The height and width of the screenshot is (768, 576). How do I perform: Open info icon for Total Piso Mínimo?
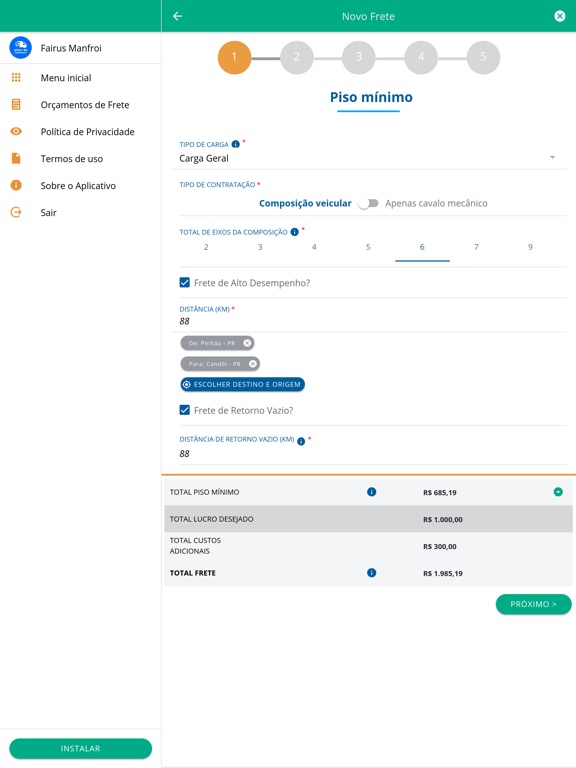[371, 492]
